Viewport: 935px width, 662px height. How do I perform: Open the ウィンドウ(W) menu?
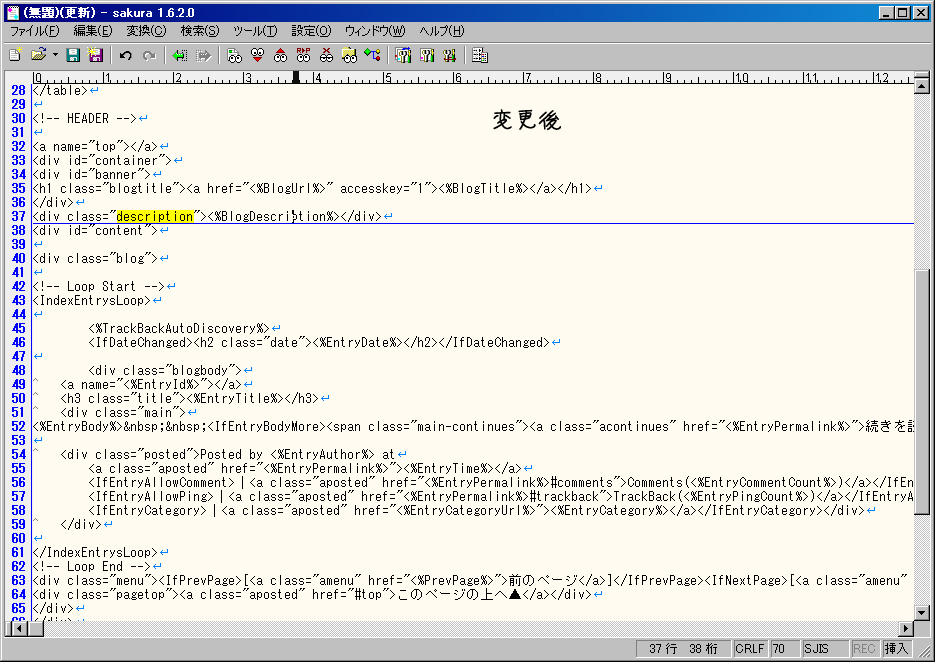pos(375,31)
